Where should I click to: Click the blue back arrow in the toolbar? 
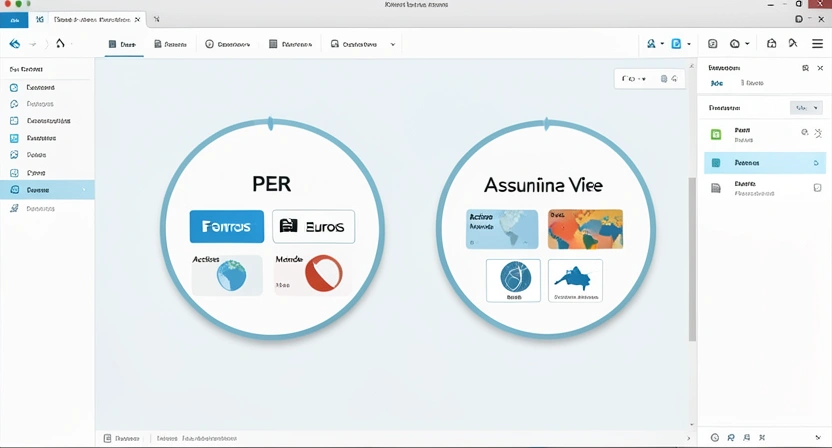pos(15,44)
